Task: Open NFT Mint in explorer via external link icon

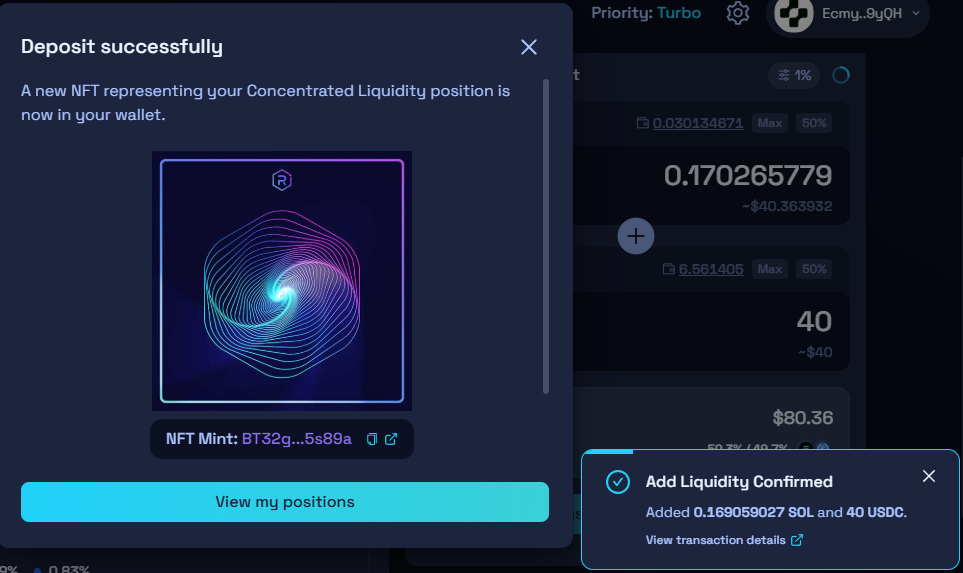Action: click(x=391, y=439)
